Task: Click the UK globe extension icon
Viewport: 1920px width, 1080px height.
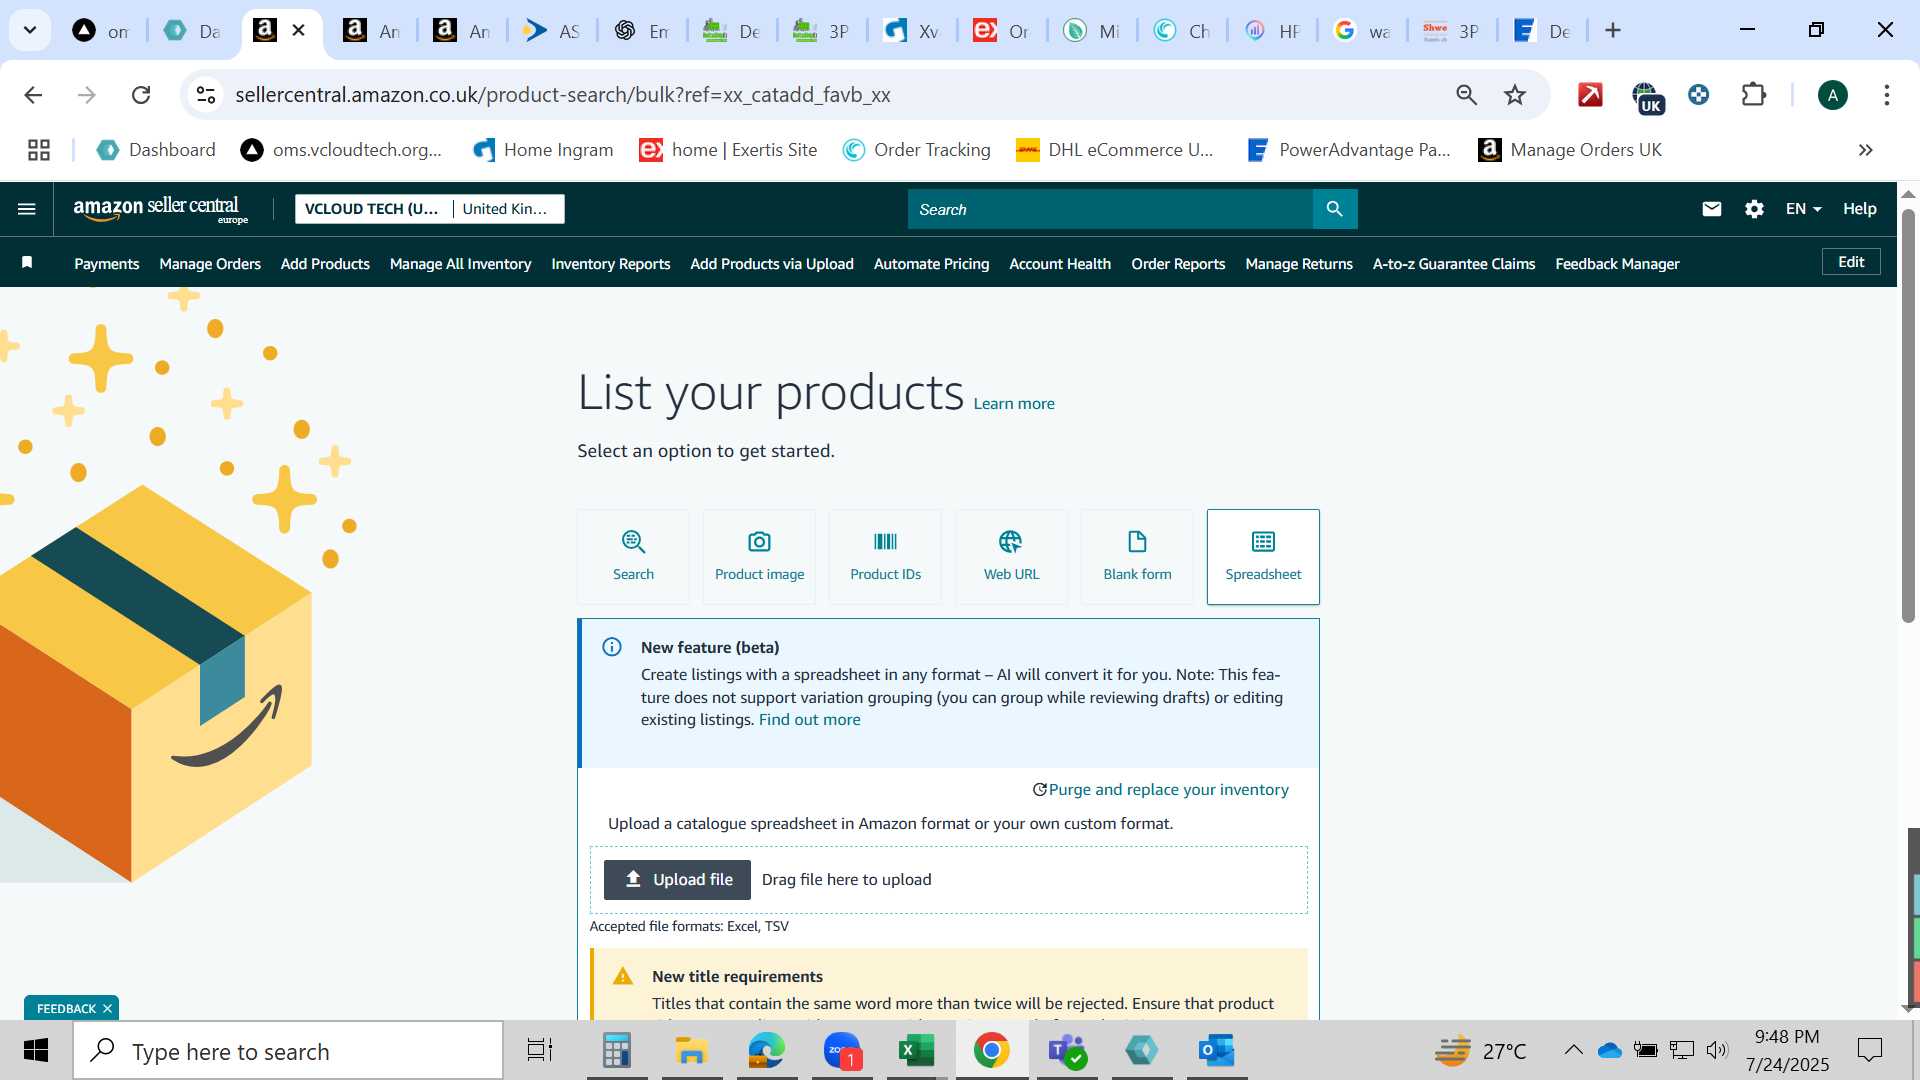Action: coord(1647,97)
